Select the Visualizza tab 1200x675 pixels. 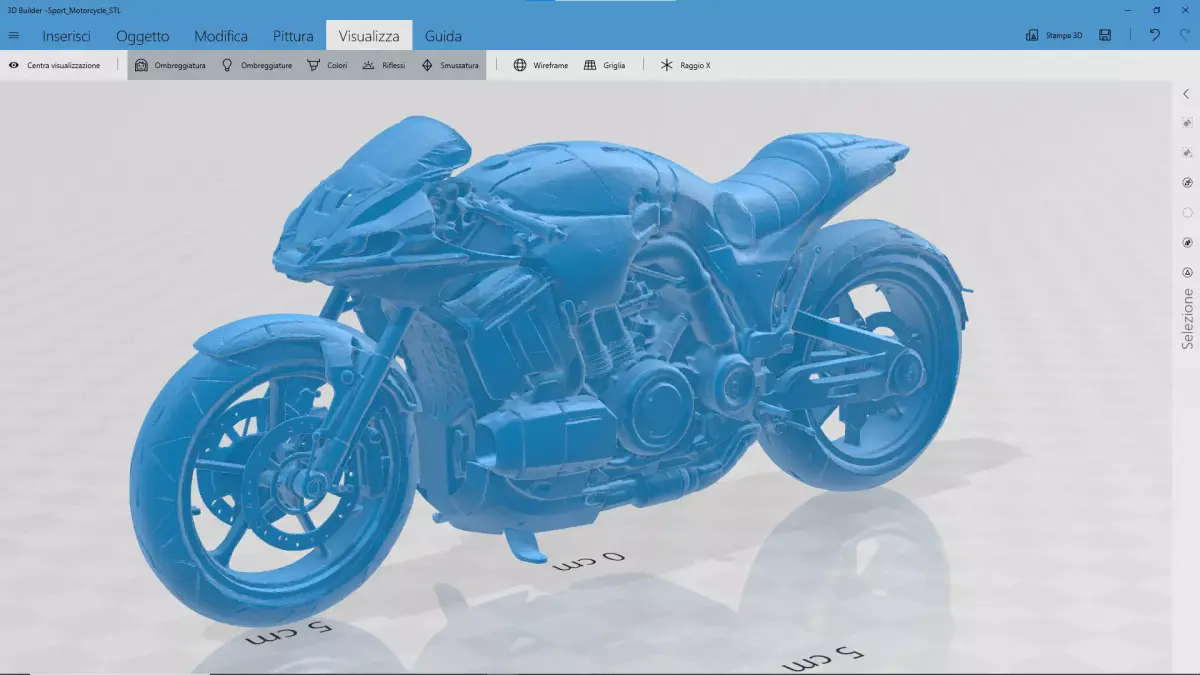tap(369, 36)
